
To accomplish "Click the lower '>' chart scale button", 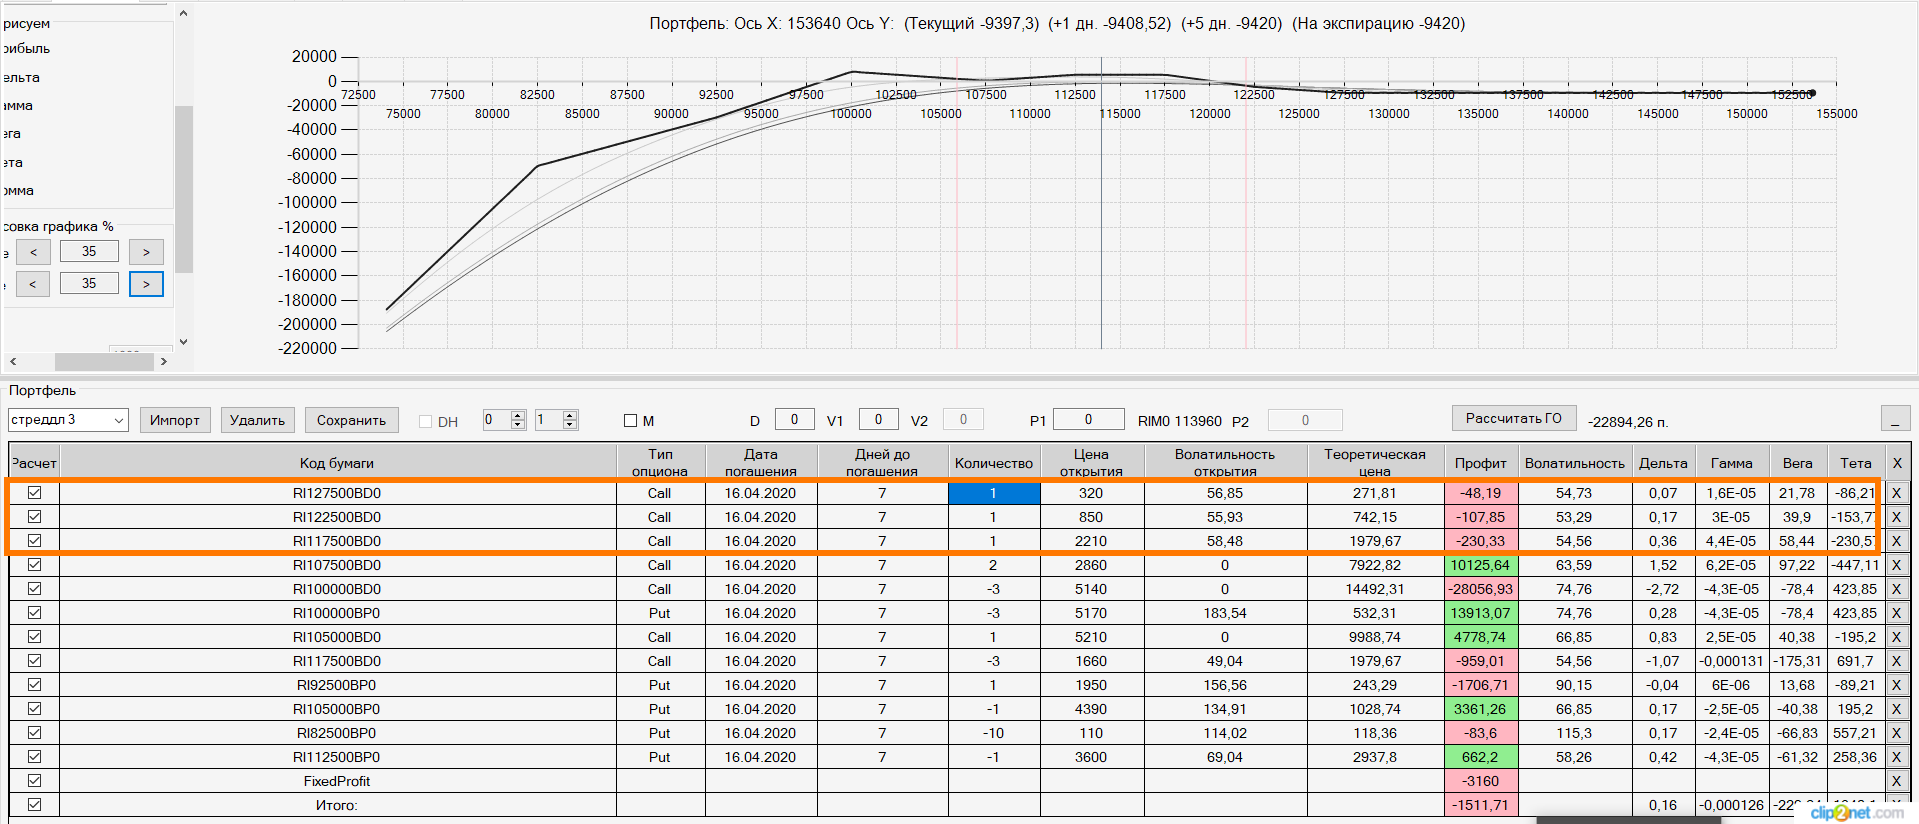I will [146, 284].
